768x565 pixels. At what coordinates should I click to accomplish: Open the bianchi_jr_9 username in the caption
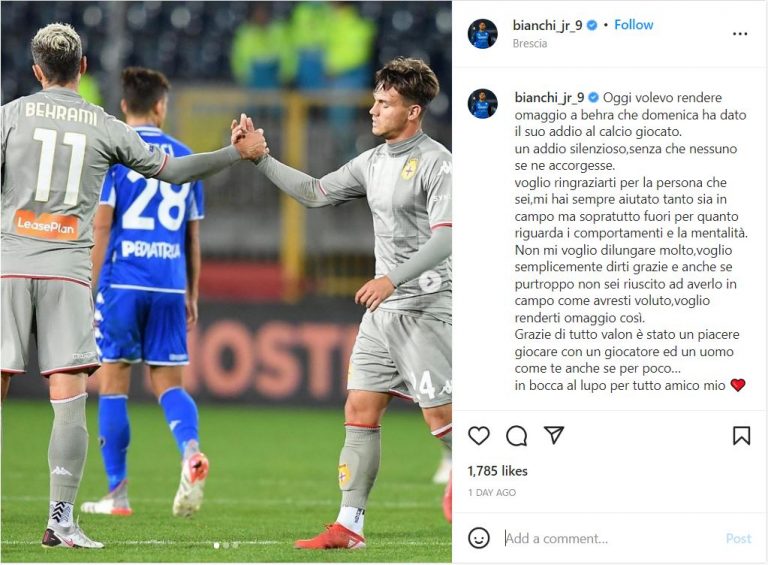(x=549, y=97)
